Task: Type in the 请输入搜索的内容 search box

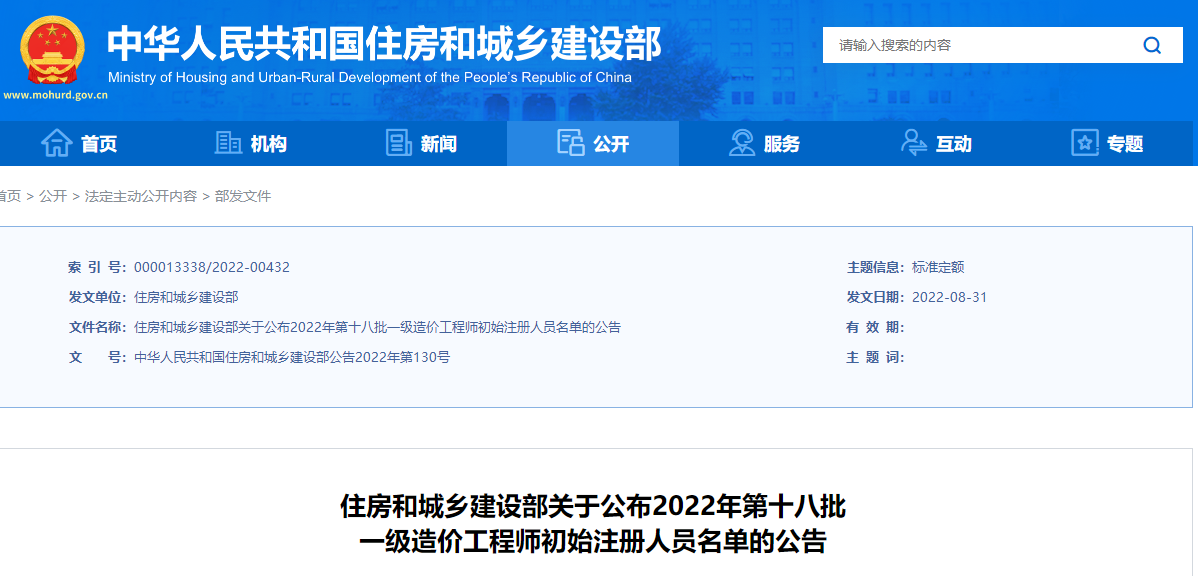Action: click(x=980, y=45)
